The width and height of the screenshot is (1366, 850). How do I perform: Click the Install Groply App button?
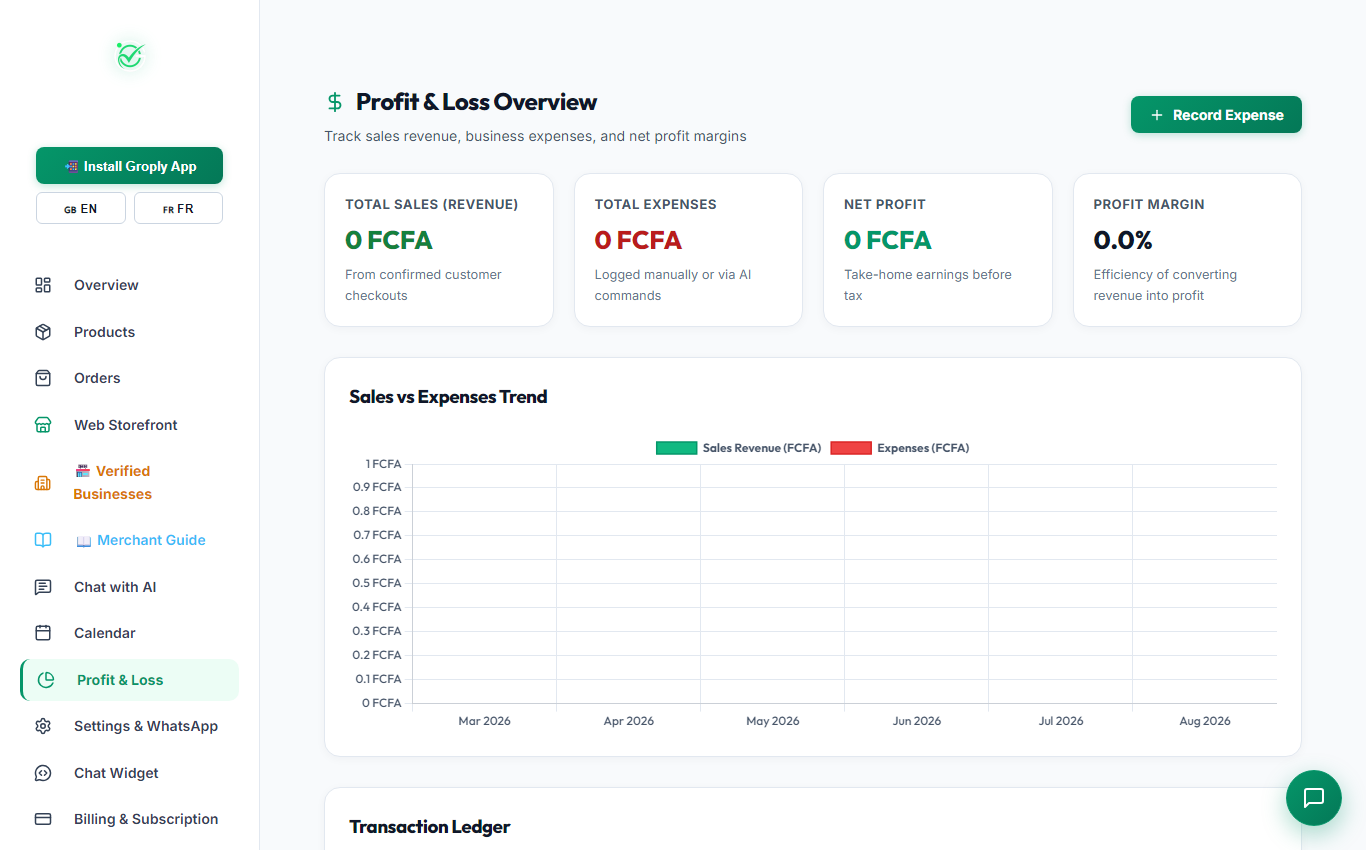[129, 166]
